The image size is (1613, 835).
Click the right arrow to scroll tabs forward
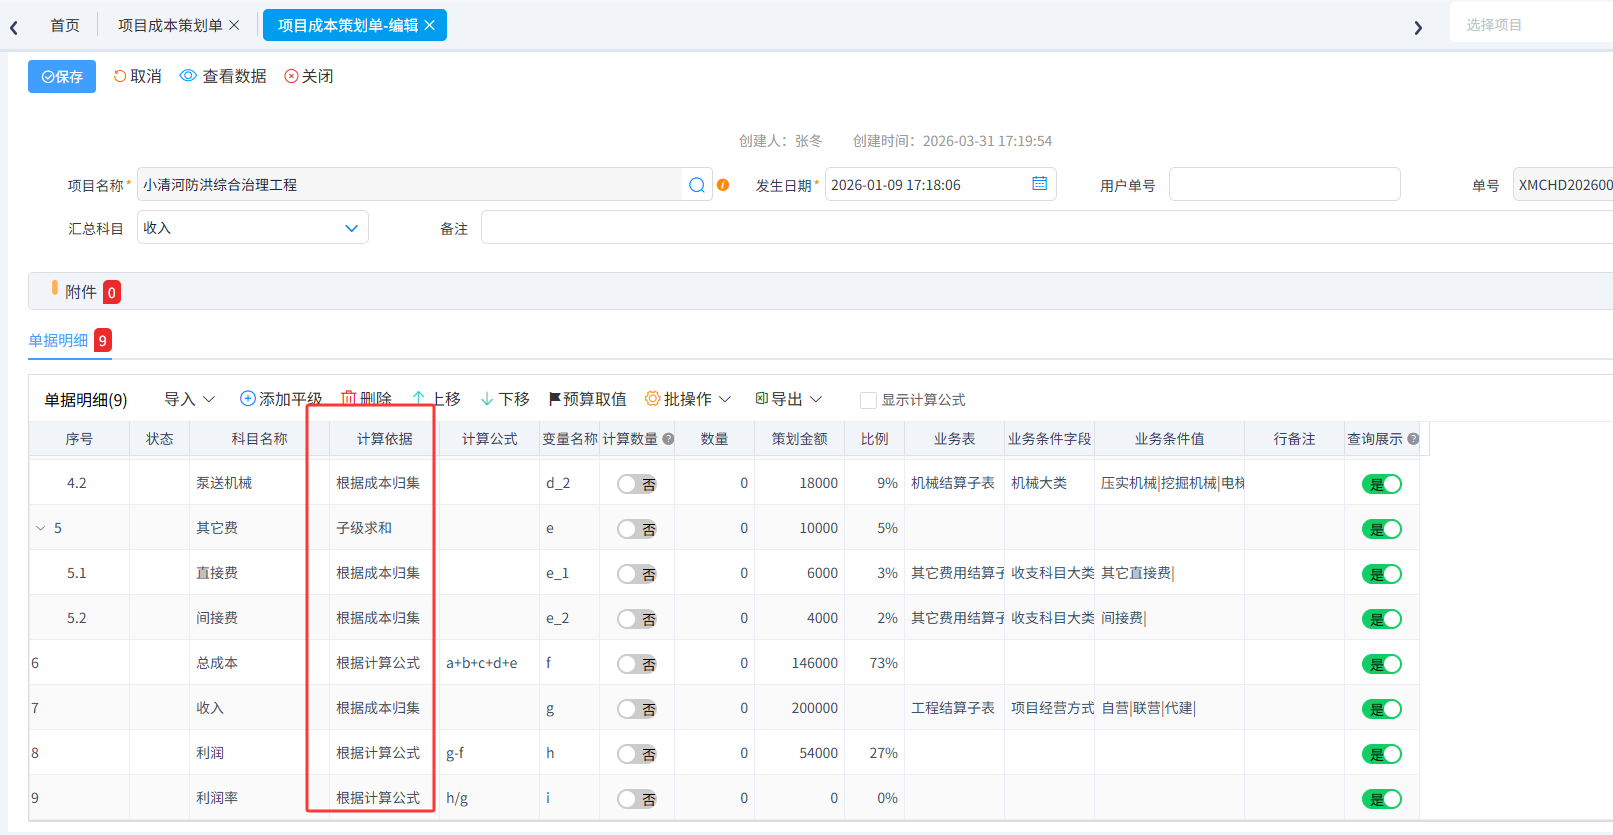(1418, 28)
